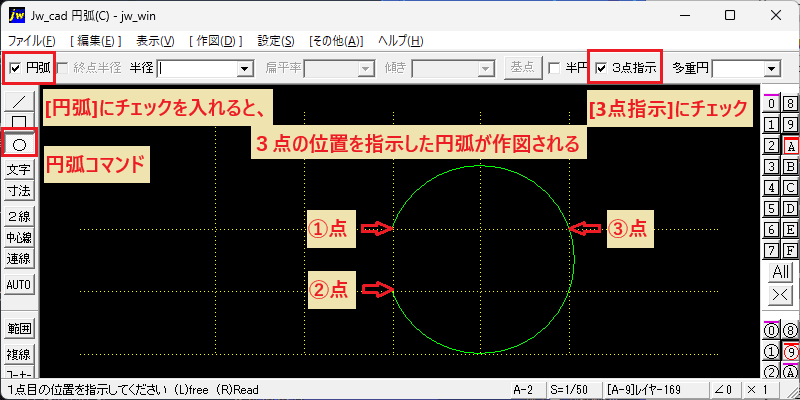Image resolution: width=800 pixels, height=400 pixels.
Task: Select layer group 8 circle button
Action: coord(790,331)
